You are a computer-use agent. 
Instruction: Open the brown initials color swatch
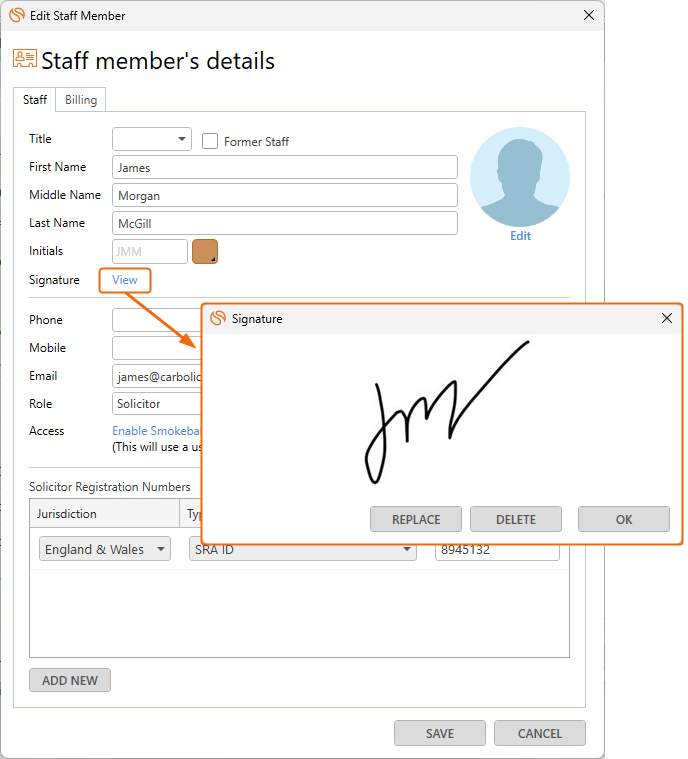pyautogui.click(x=205, y=252)
